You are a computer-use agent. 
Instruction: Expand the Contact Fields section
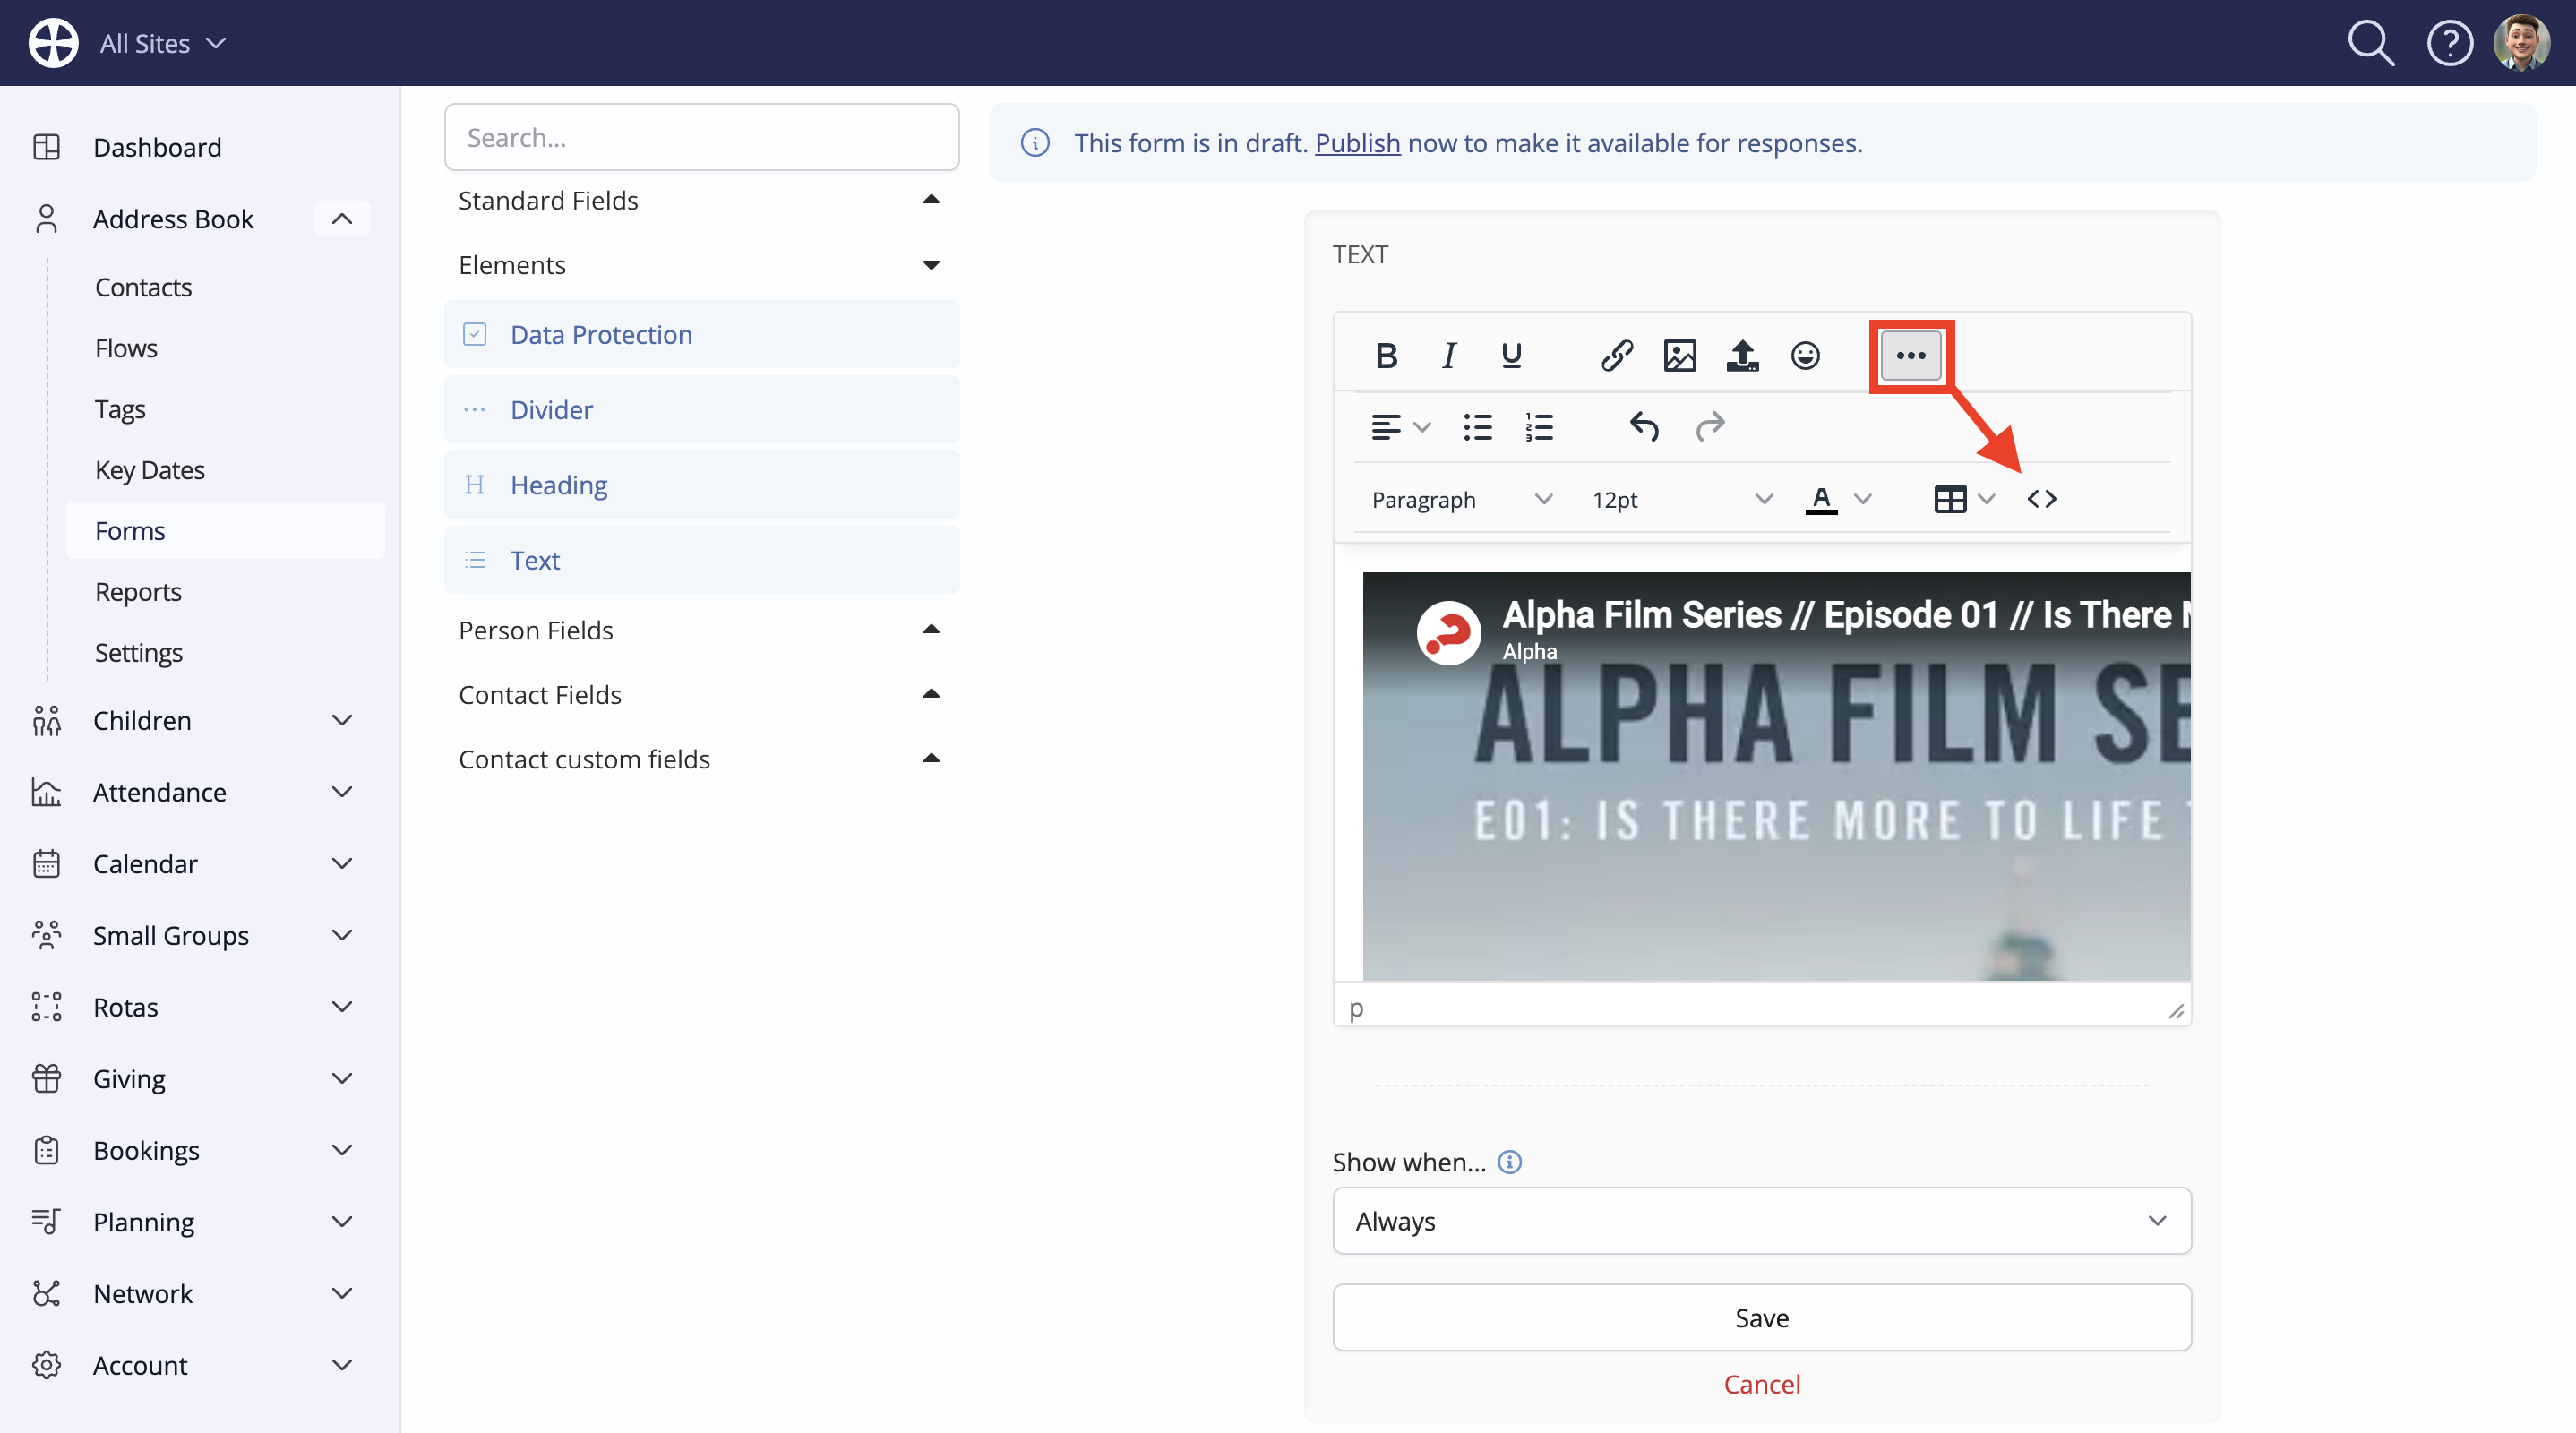(x=702, y=695)
